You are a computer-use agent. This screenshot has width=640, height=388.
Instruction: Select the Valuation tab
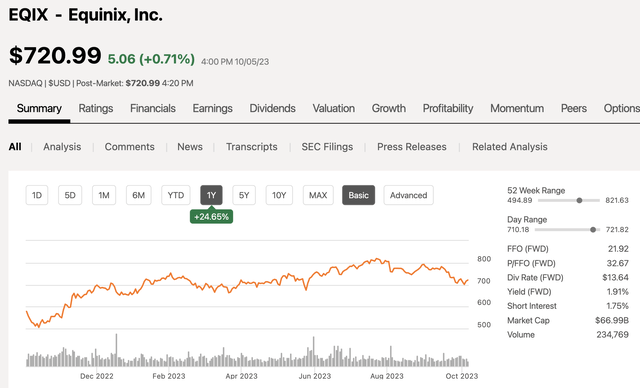coord(333,109)
